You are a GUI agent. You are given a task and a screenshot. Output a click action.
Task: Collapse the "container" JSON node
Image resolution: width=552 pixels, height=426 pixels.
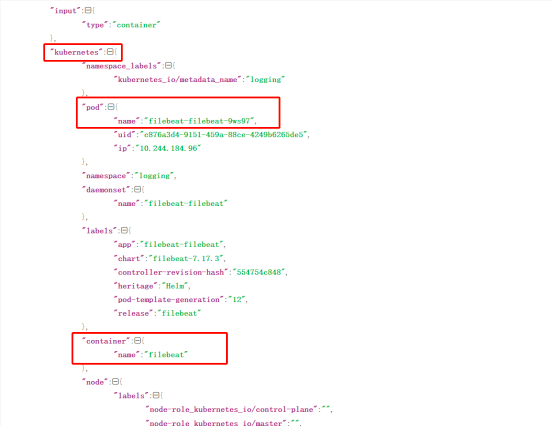(x=137, y=340)
